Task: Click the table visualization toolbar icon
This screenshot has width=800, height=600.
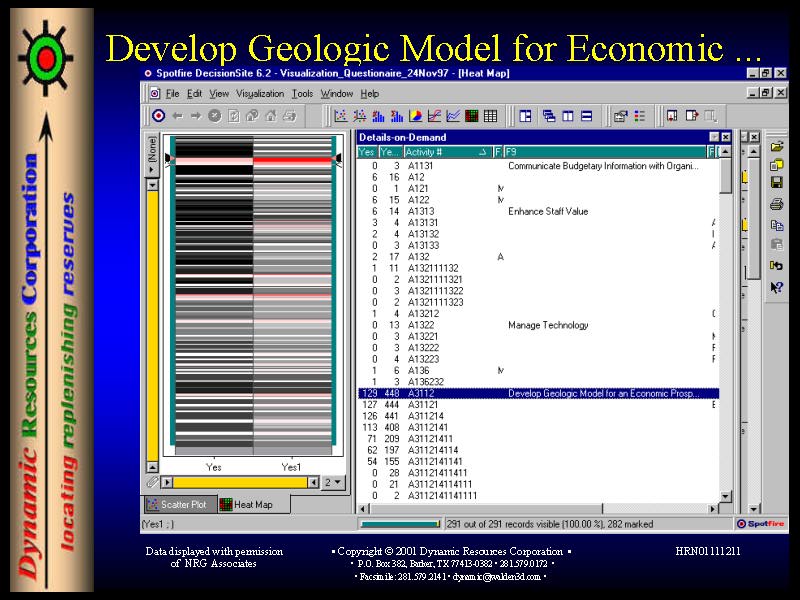Action: 491,116
